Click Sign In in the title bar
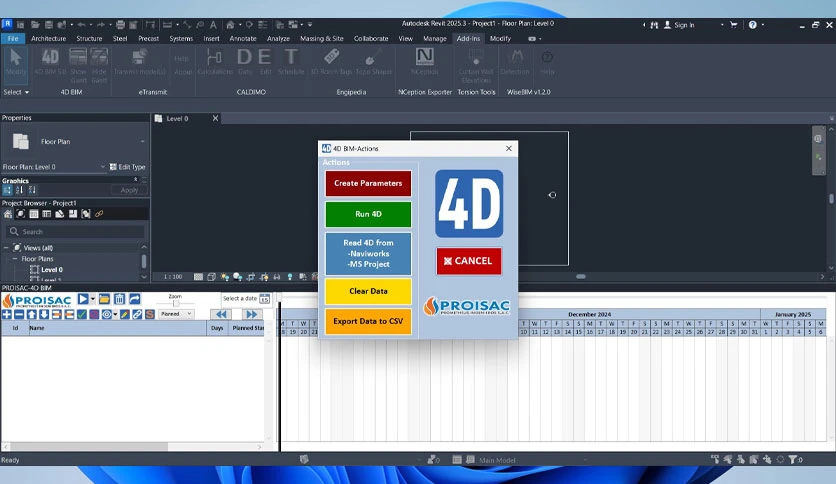 (x=679, y=25)
